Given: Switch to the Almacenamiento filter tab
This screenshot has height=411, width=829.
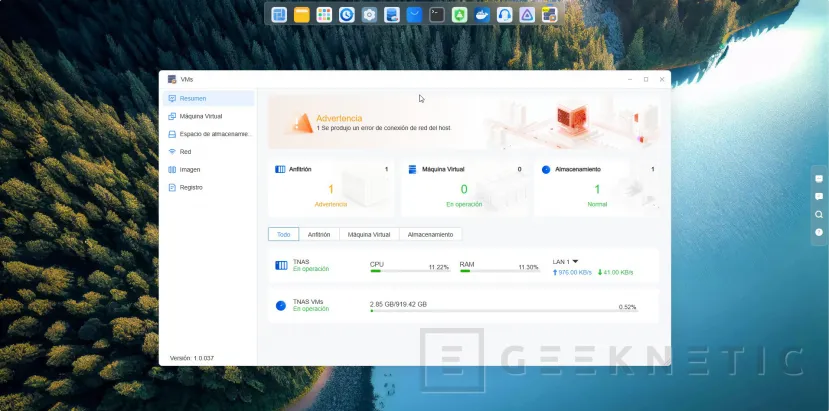Looking at the screenshot, I should pyautogui.click(x=430, y=234).
